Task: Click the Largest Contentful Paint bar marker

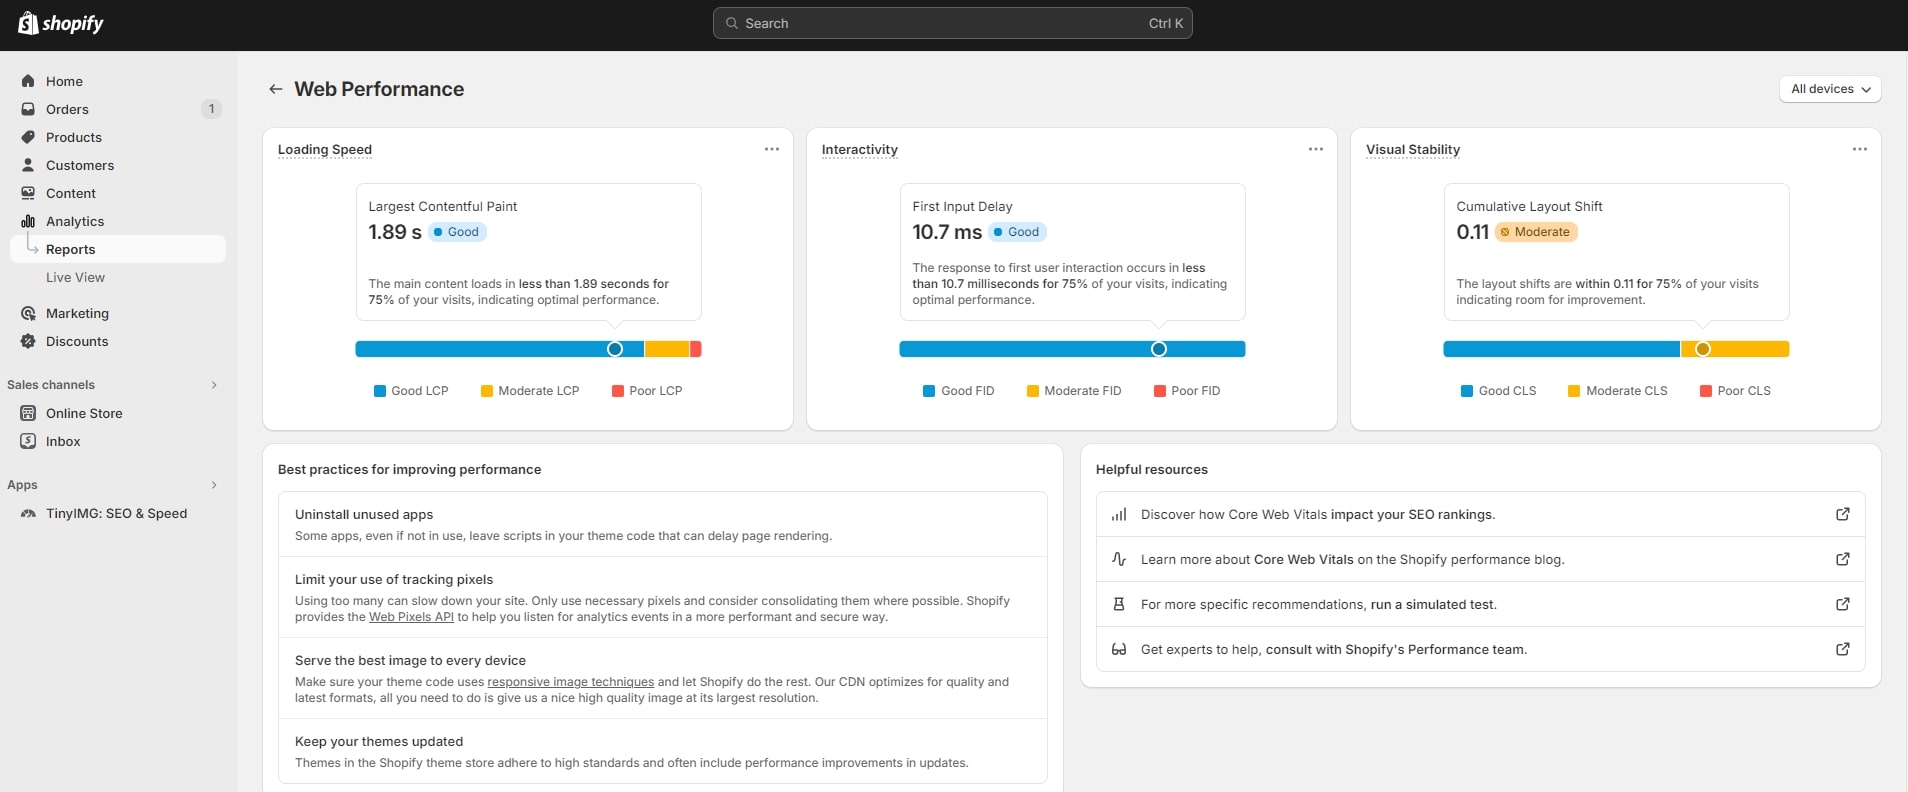Action: click(615, 349)
